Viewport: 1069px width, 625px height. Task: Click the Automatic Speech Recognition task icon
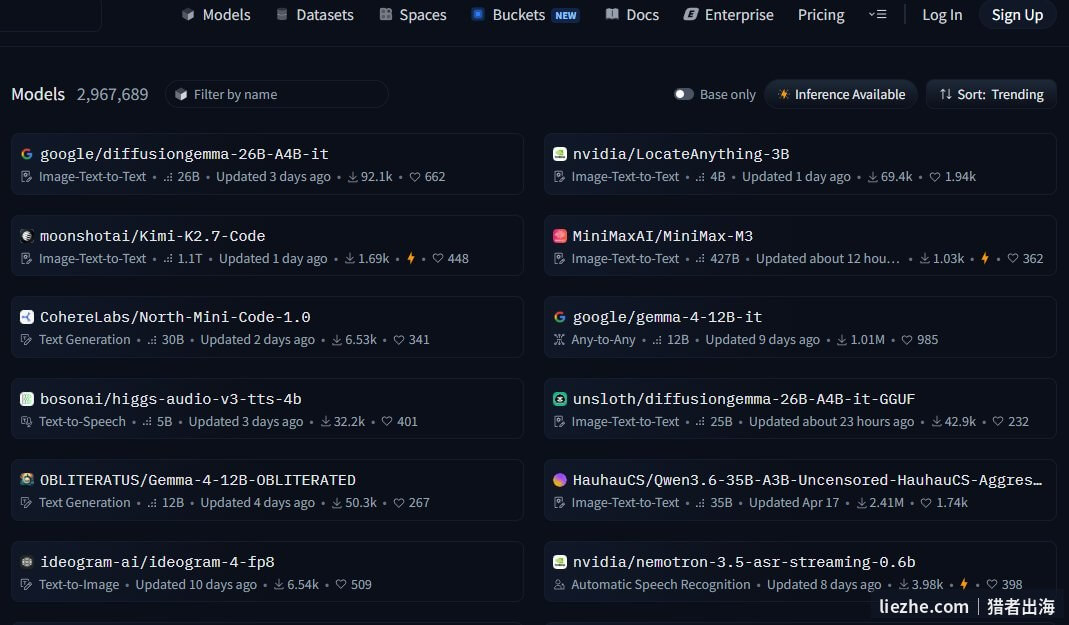(x=559, y=584)
